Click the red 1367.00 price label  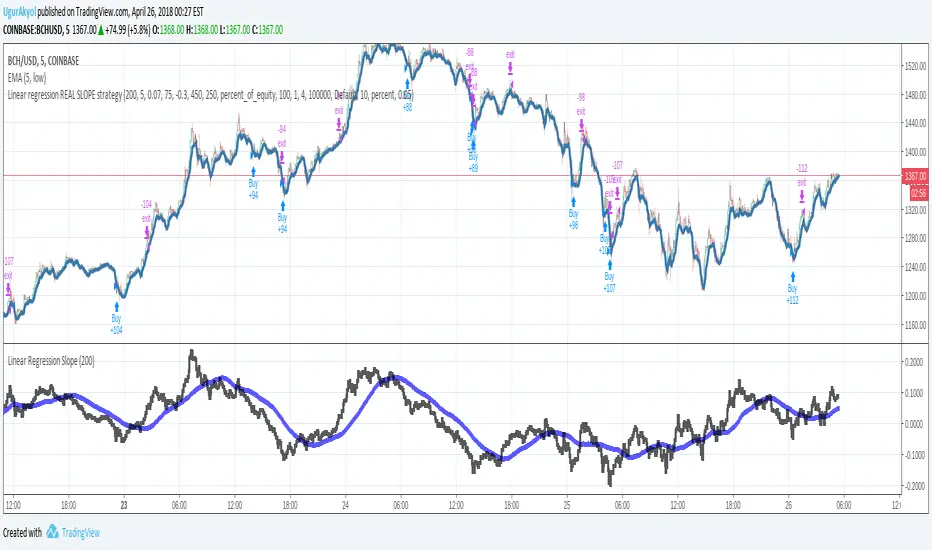point(915,176)
